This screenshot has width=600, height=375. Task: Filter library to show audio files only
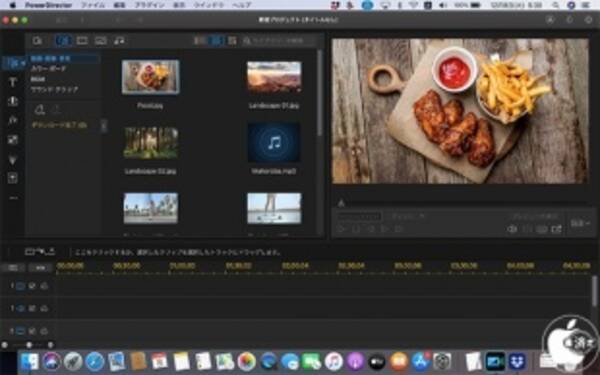tap(119, 41)
